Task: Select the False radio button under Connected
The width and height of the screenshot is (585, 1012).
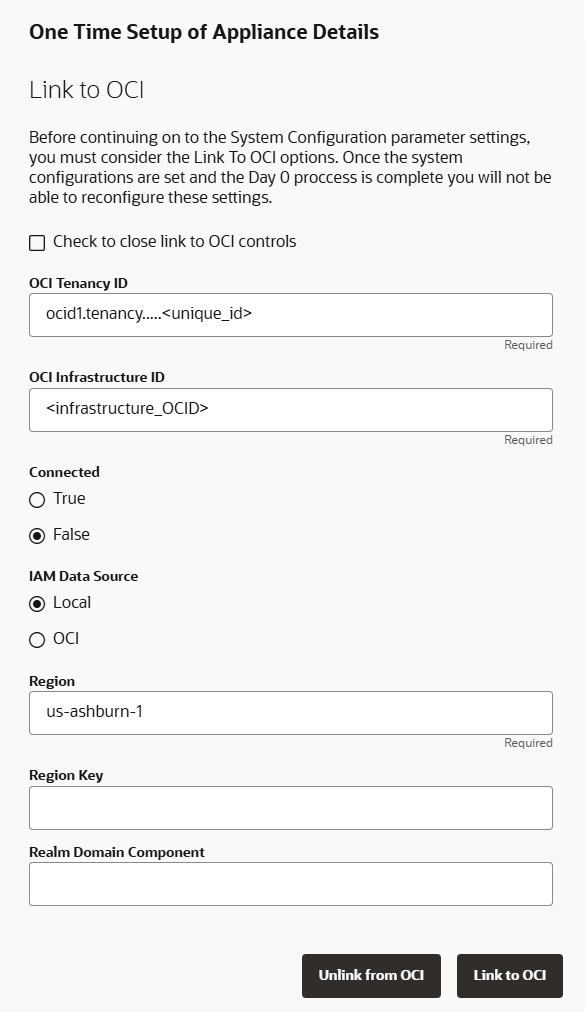Action: [x=37, y=534]
